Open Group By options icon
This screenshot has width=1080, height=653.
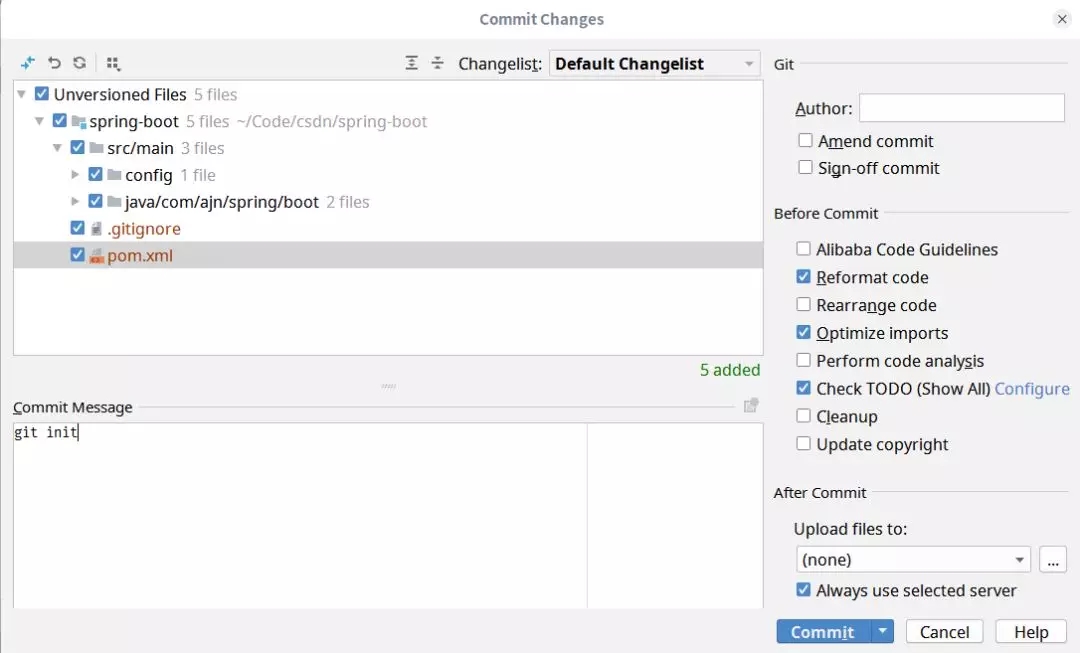coord(114,63)
